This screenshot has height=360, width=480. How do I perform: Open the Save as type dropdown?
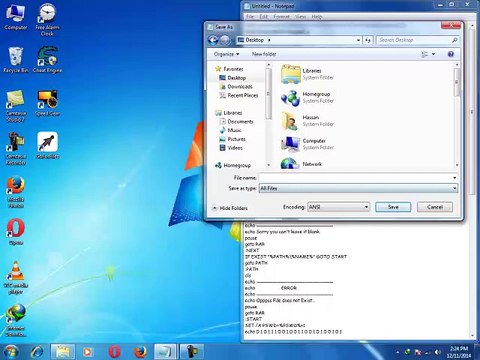click(x=358, y=188)
